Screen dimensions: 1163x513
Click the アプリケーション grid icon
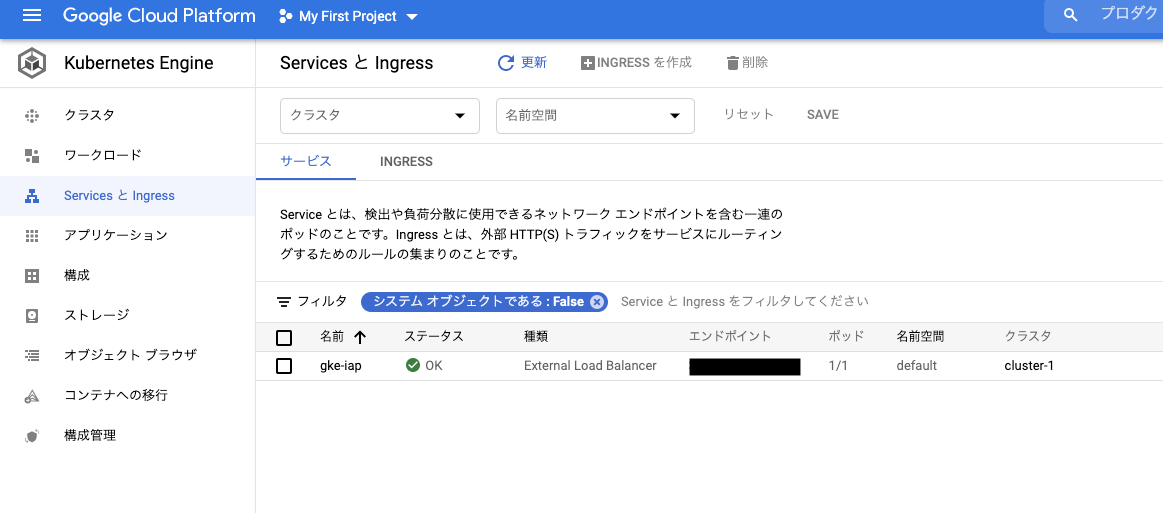[x=31, y=236]
